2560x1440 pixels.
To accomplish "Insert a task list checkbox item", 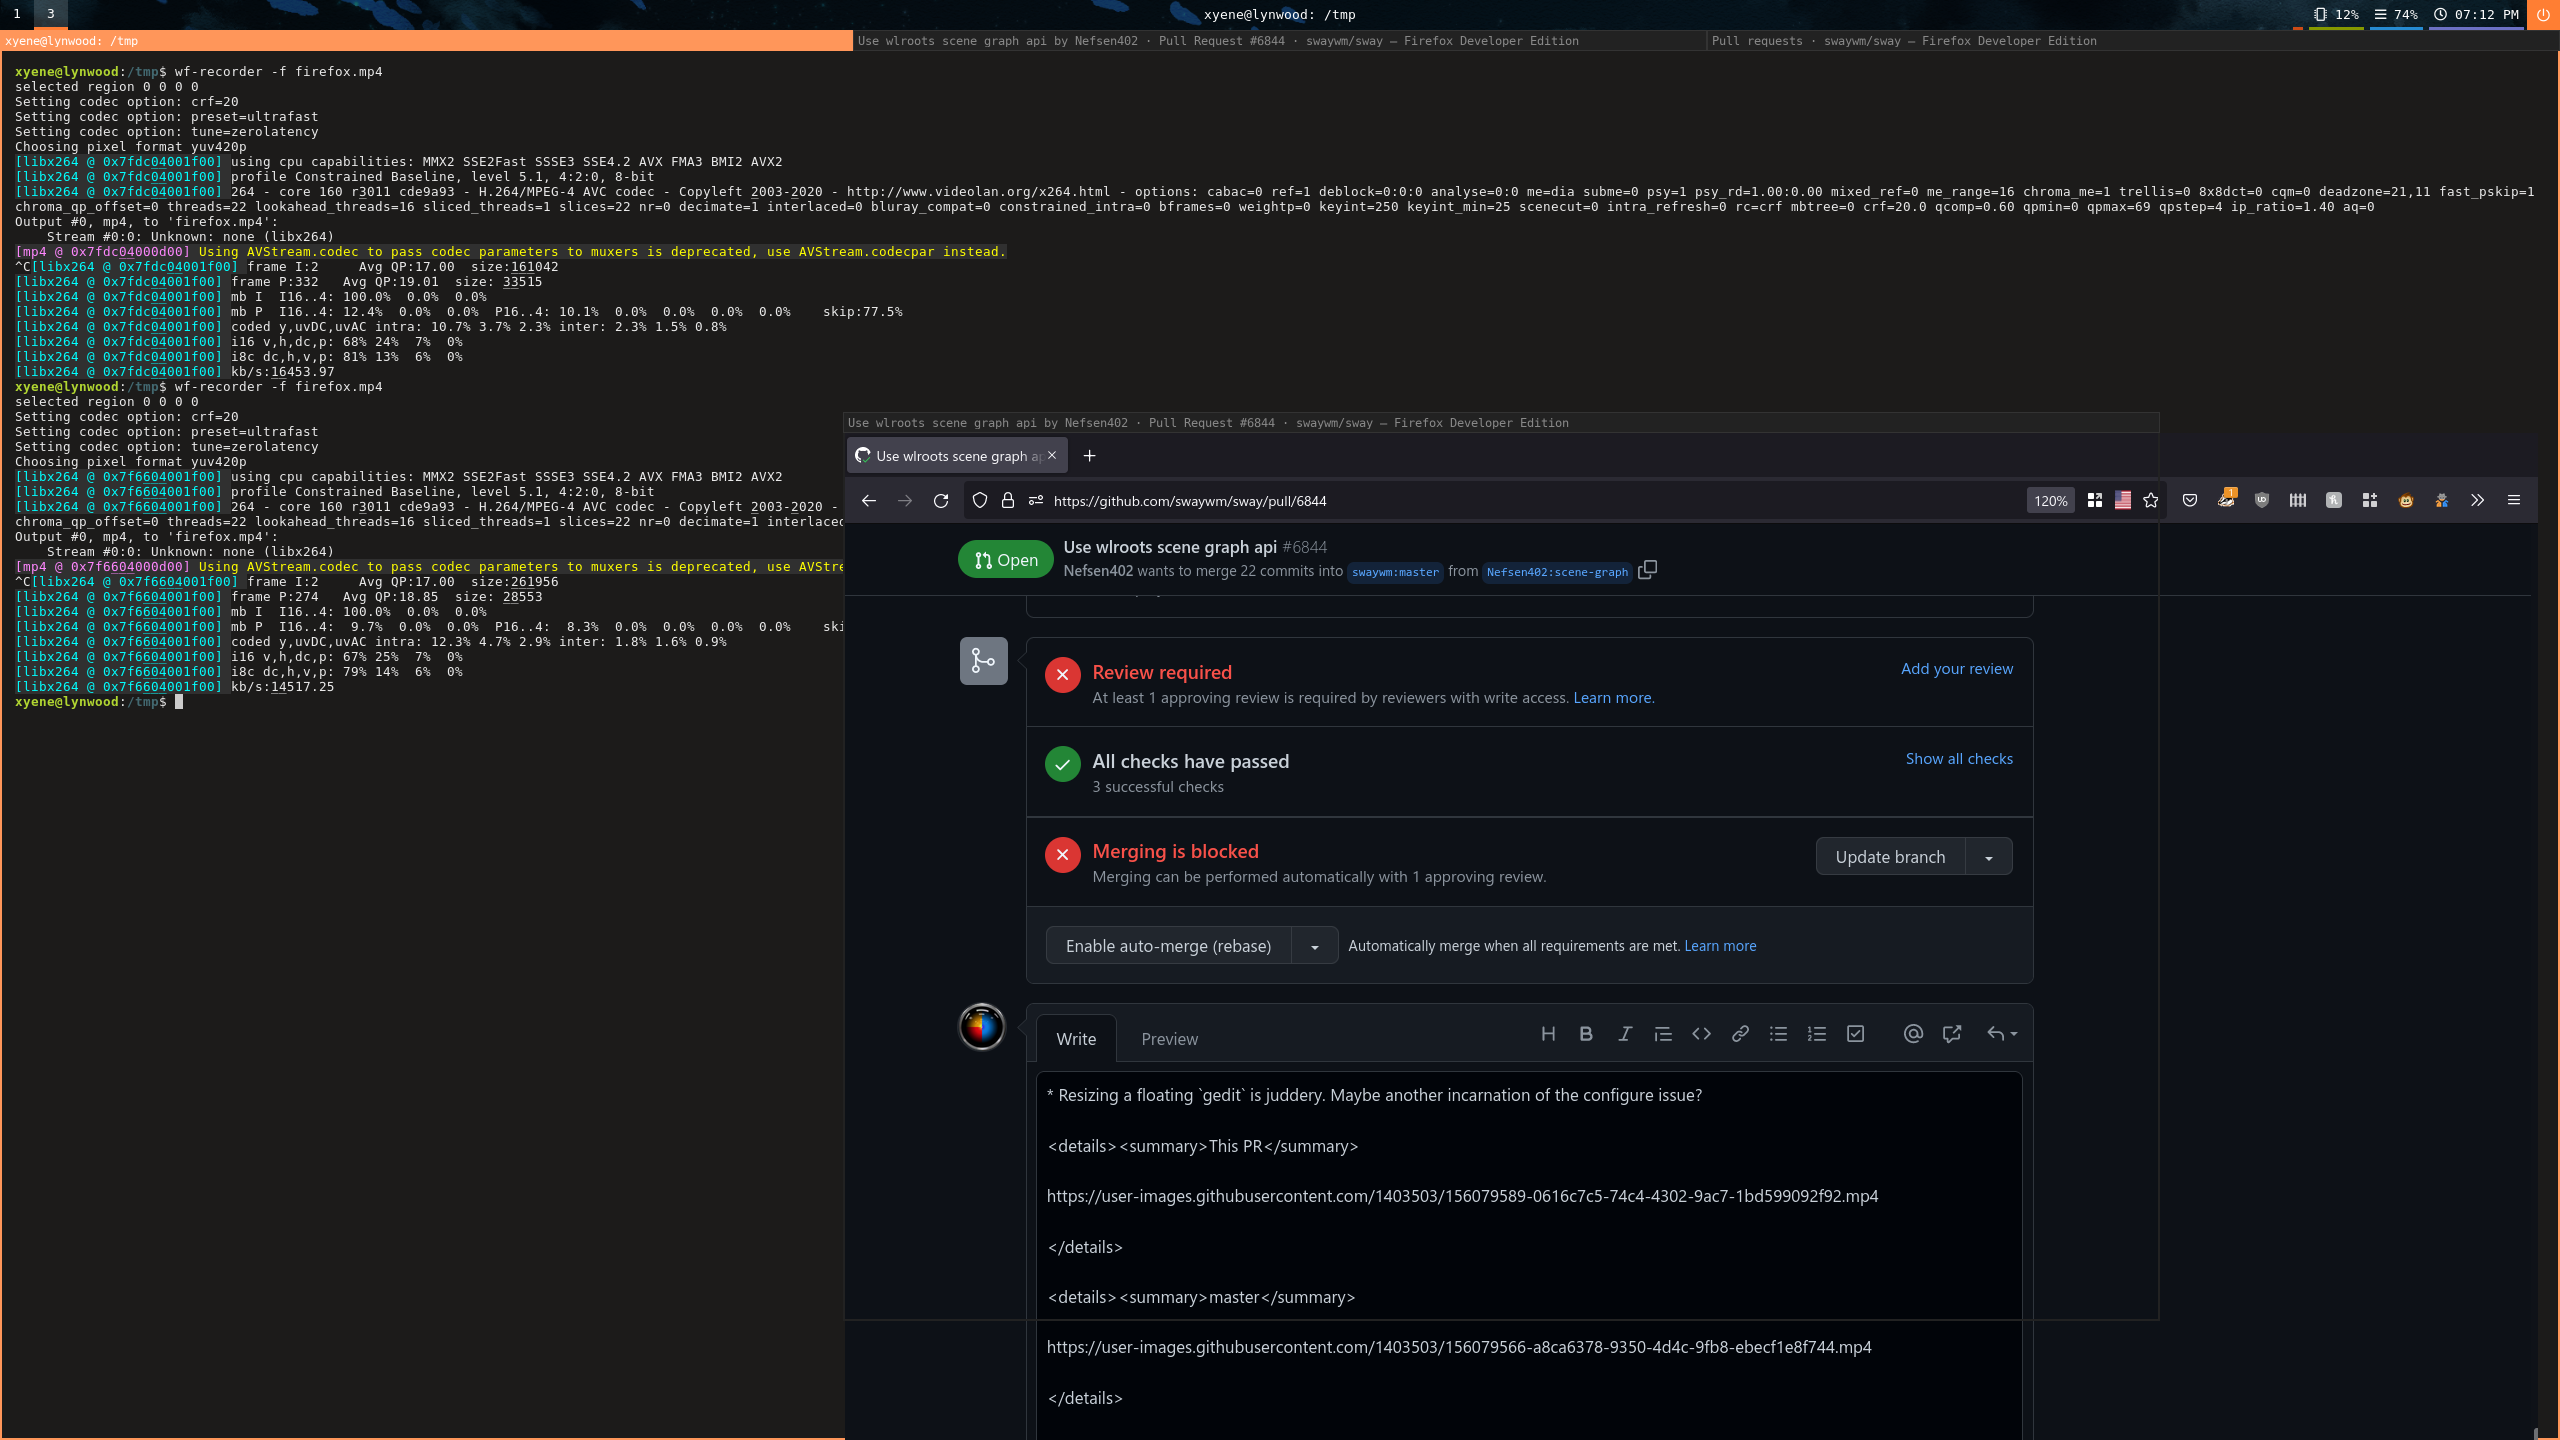I will [1856, 1034].
